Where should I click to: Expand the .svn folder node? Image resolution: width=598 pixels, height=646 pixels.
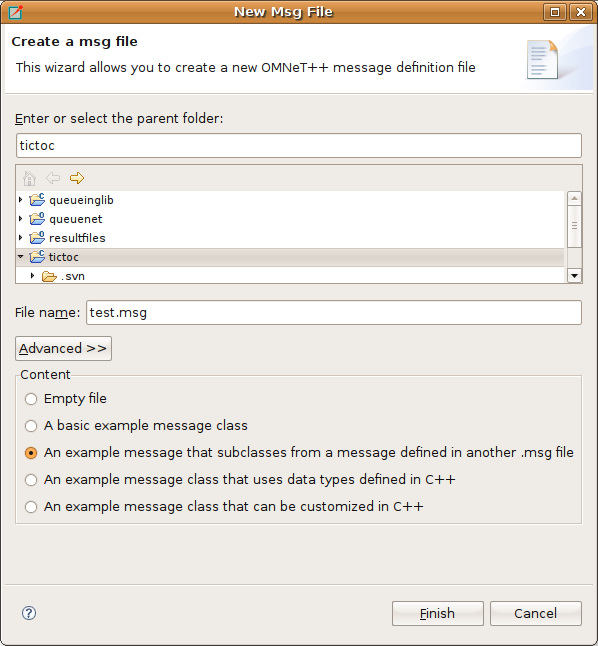pyautogui.click(x=33, y=276)
